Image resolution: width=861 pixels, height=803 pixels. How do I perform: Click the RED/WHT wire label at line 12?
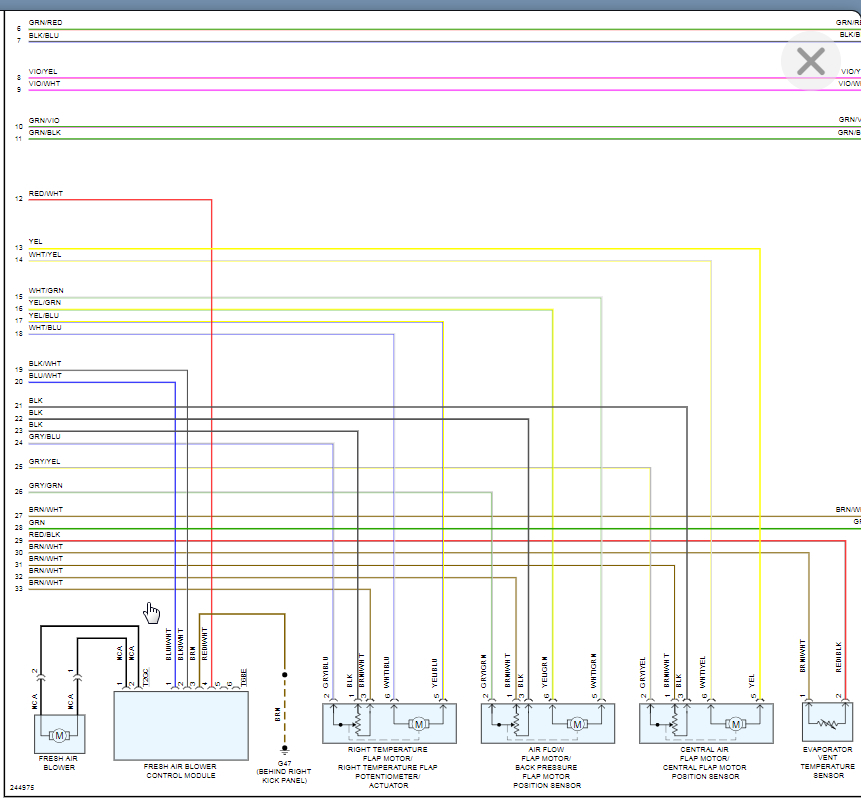click(x=46, y=193)
